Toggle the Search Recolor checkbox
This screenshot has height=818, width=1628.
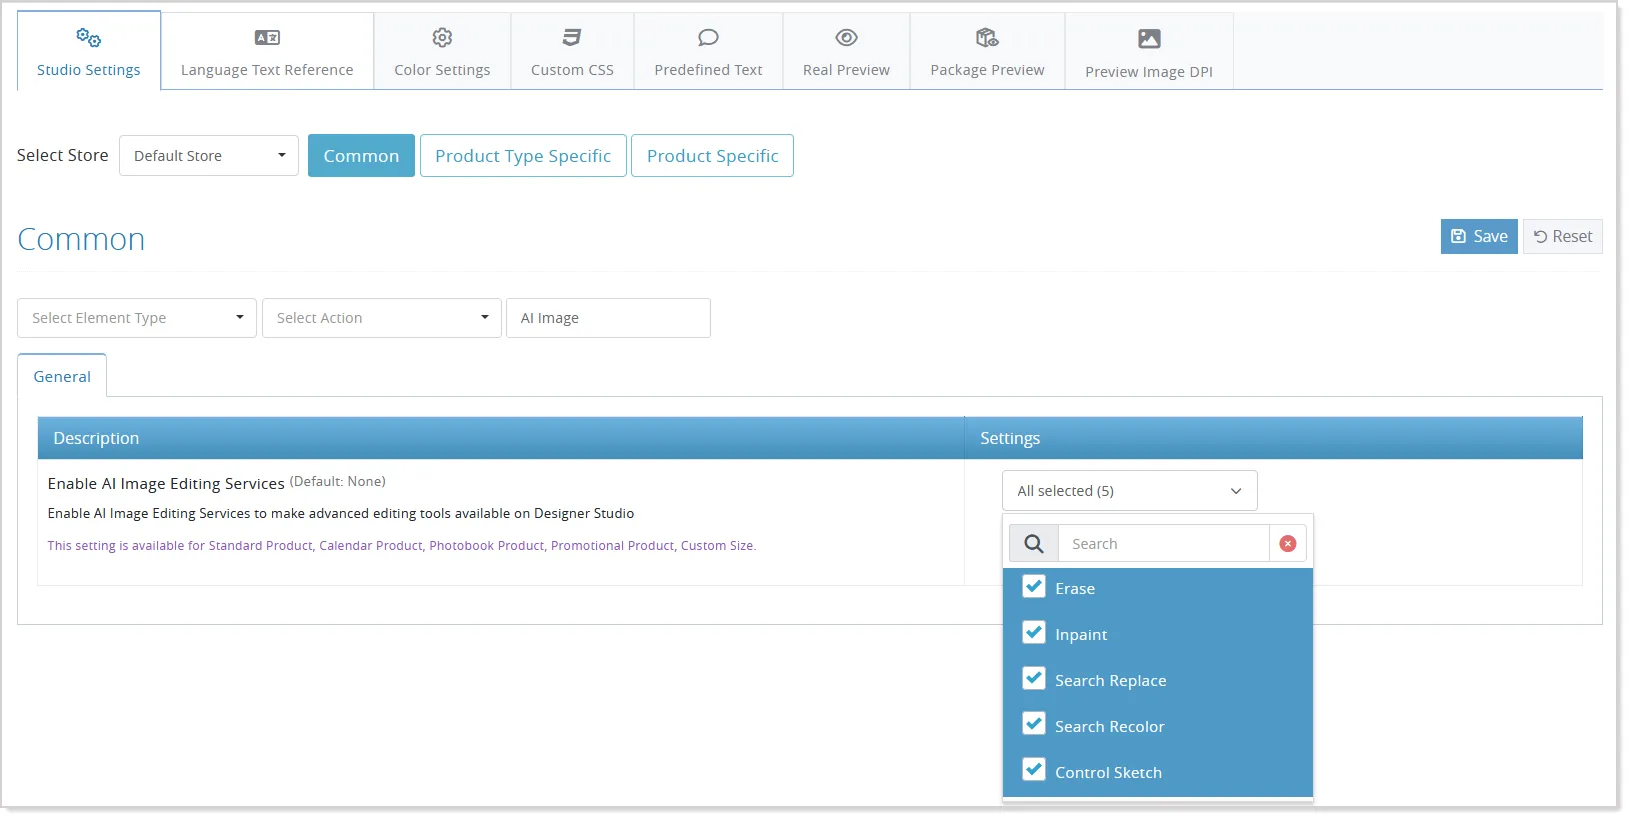[1034, 724]
